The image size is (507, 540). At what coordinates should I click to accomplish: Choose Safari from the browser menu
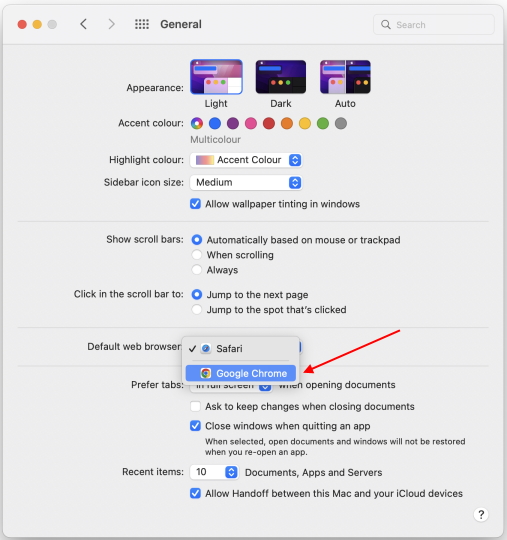241,349
